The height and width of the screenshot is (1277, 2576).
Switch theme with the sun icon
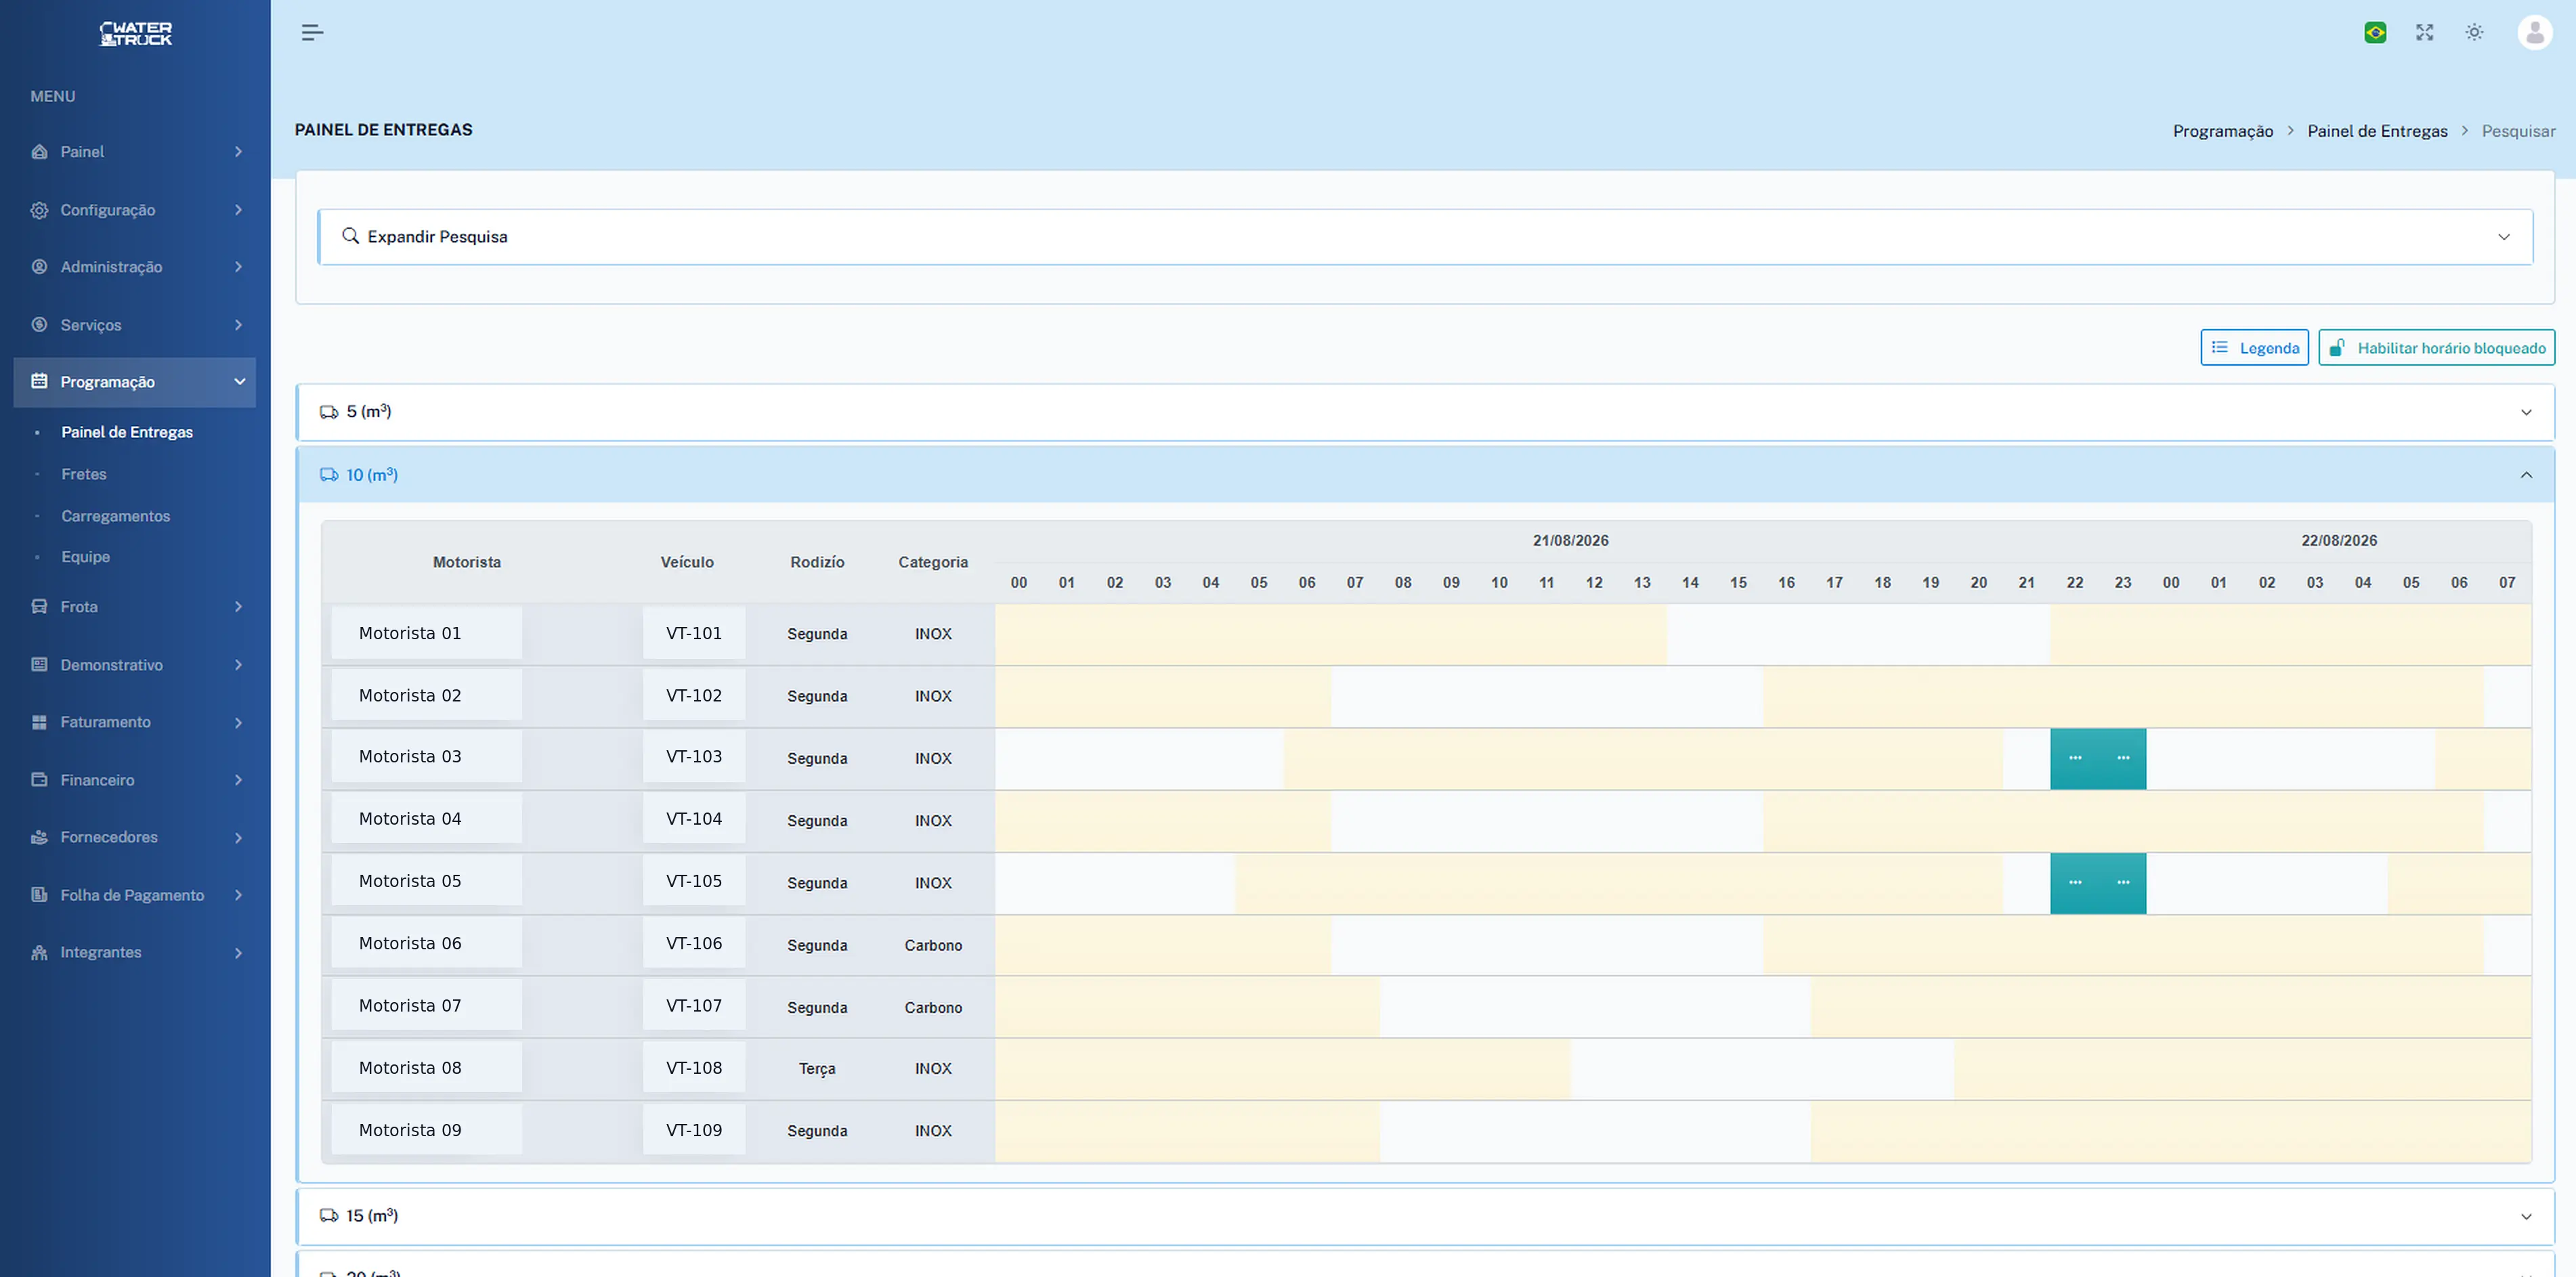2474,33
